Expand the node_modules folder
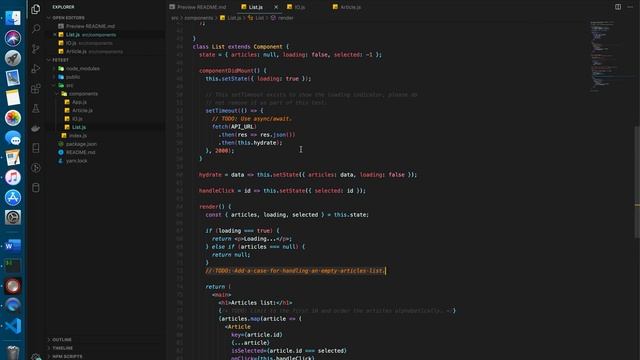The height and width of the screenshot is (360, 640). click(82, 69)
